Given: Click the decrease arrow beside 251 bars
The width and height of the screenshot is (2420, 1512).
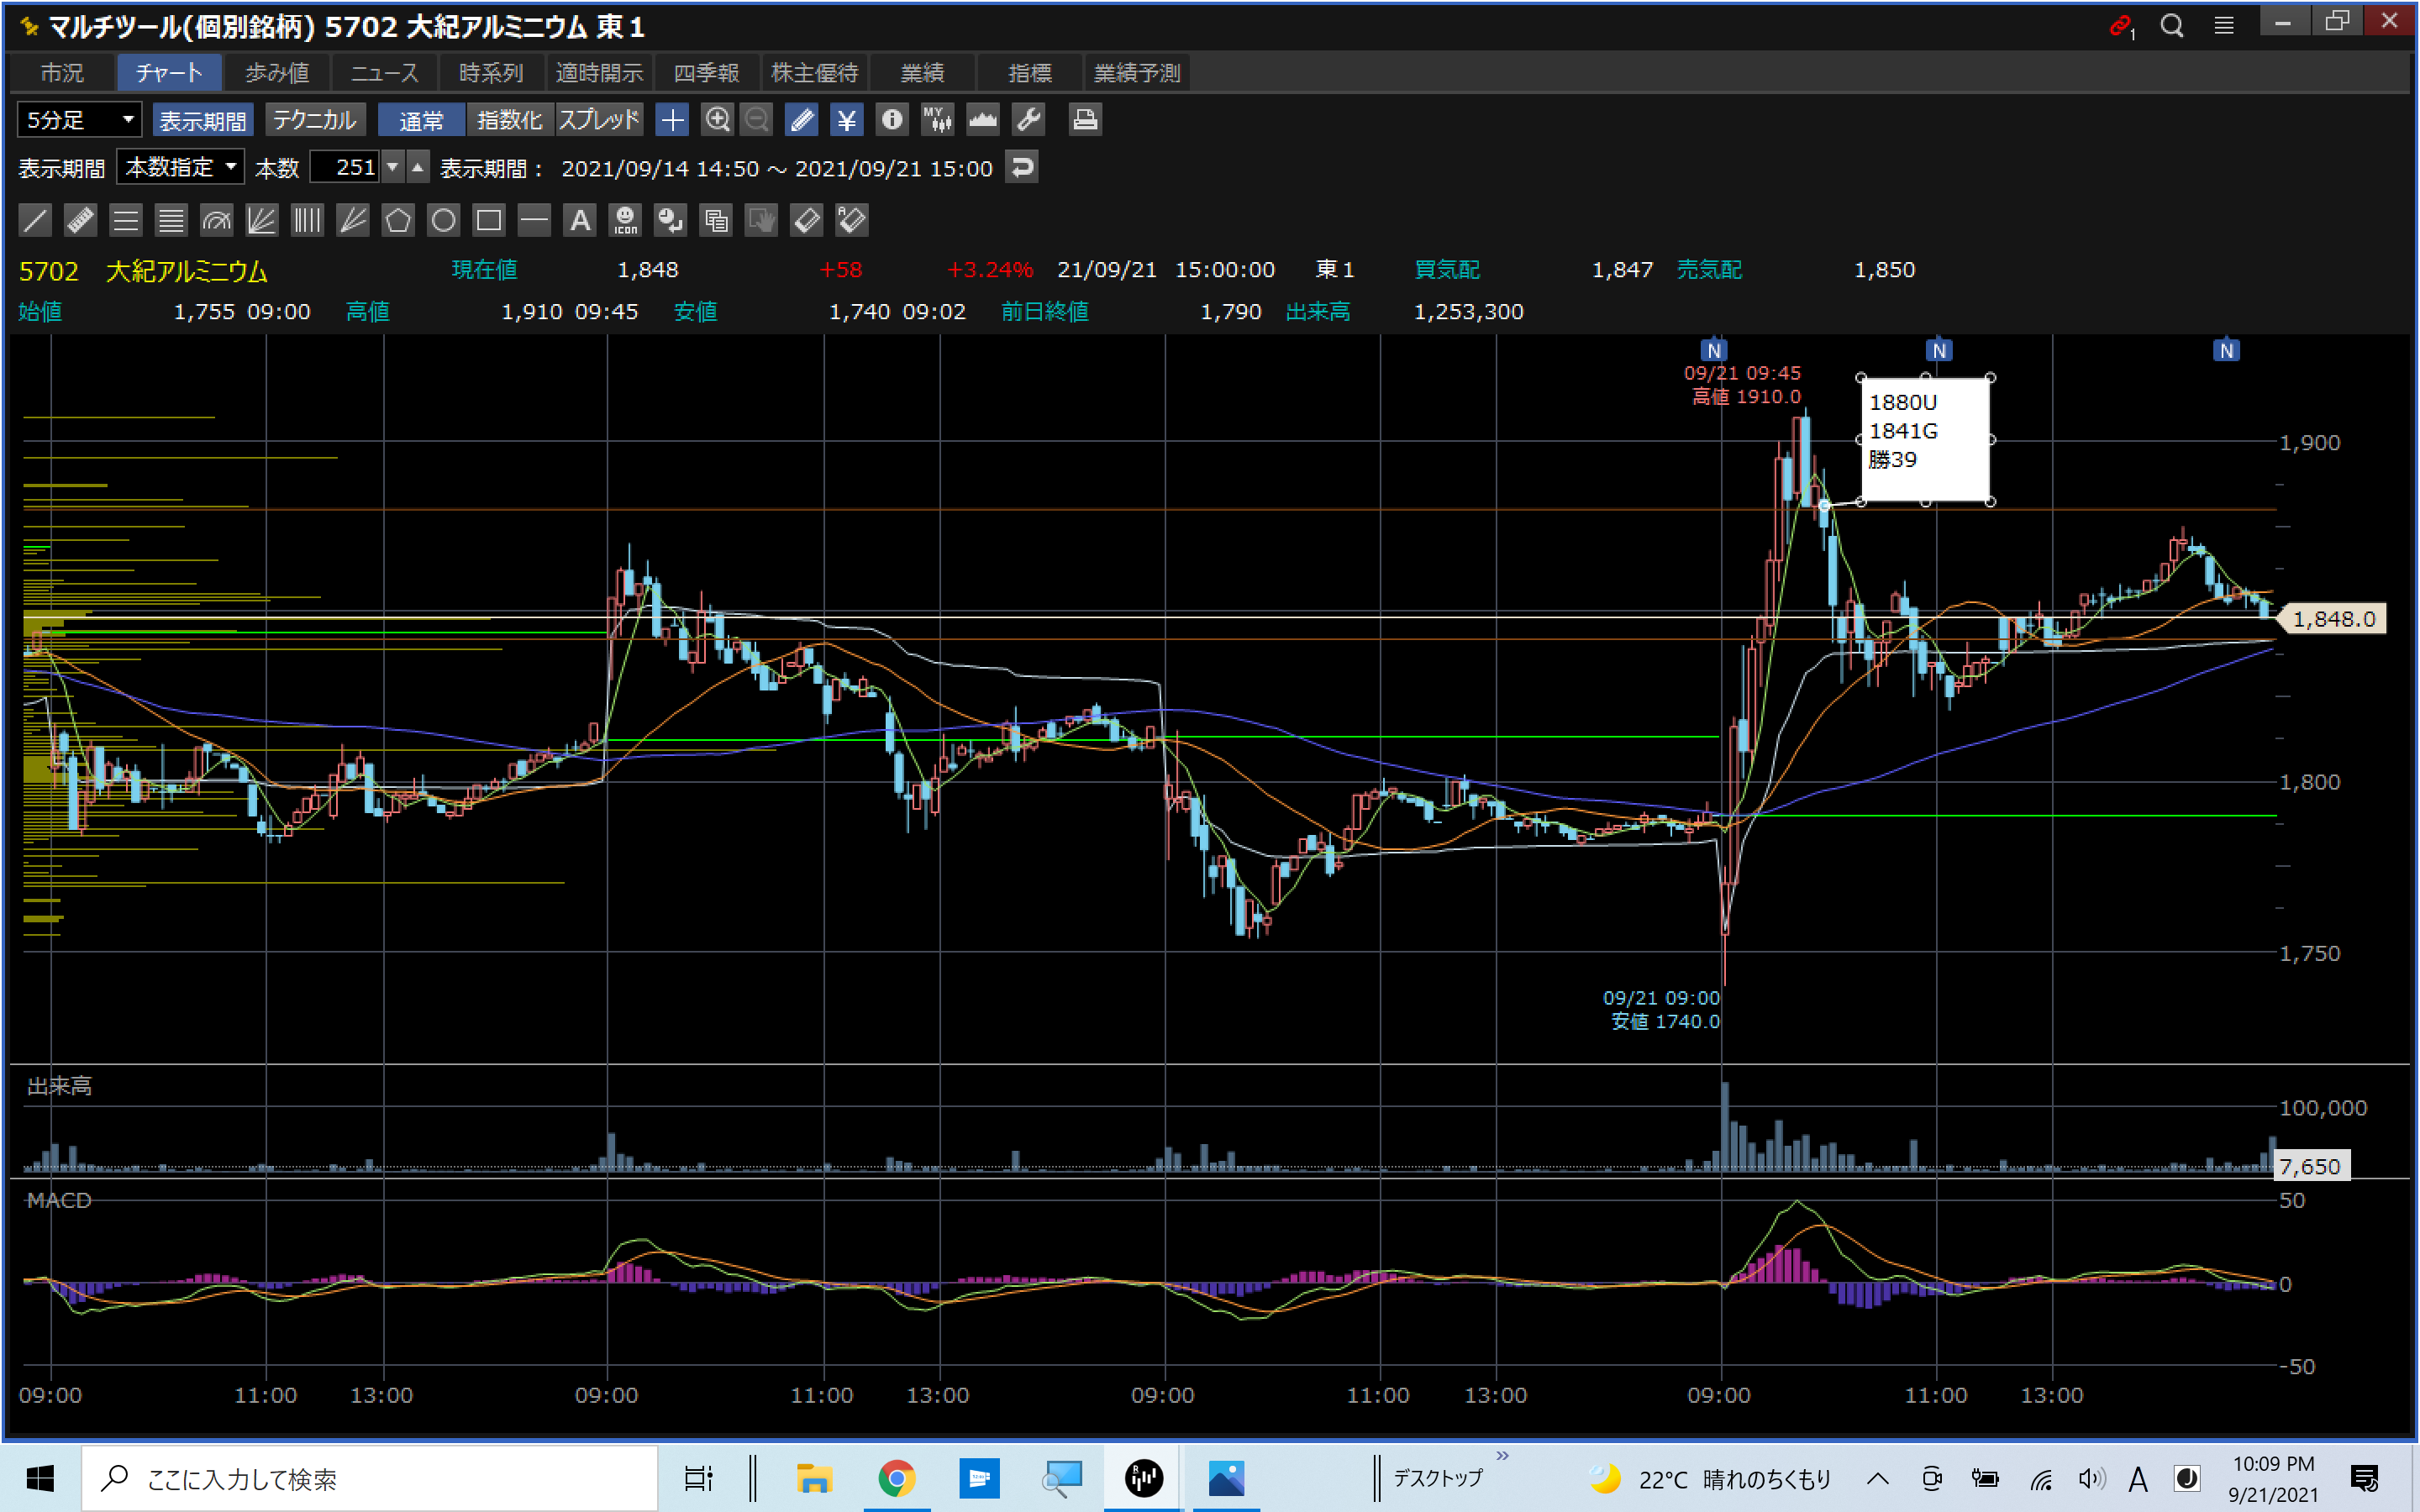Looking at the screenshot, I should (393, 167).
